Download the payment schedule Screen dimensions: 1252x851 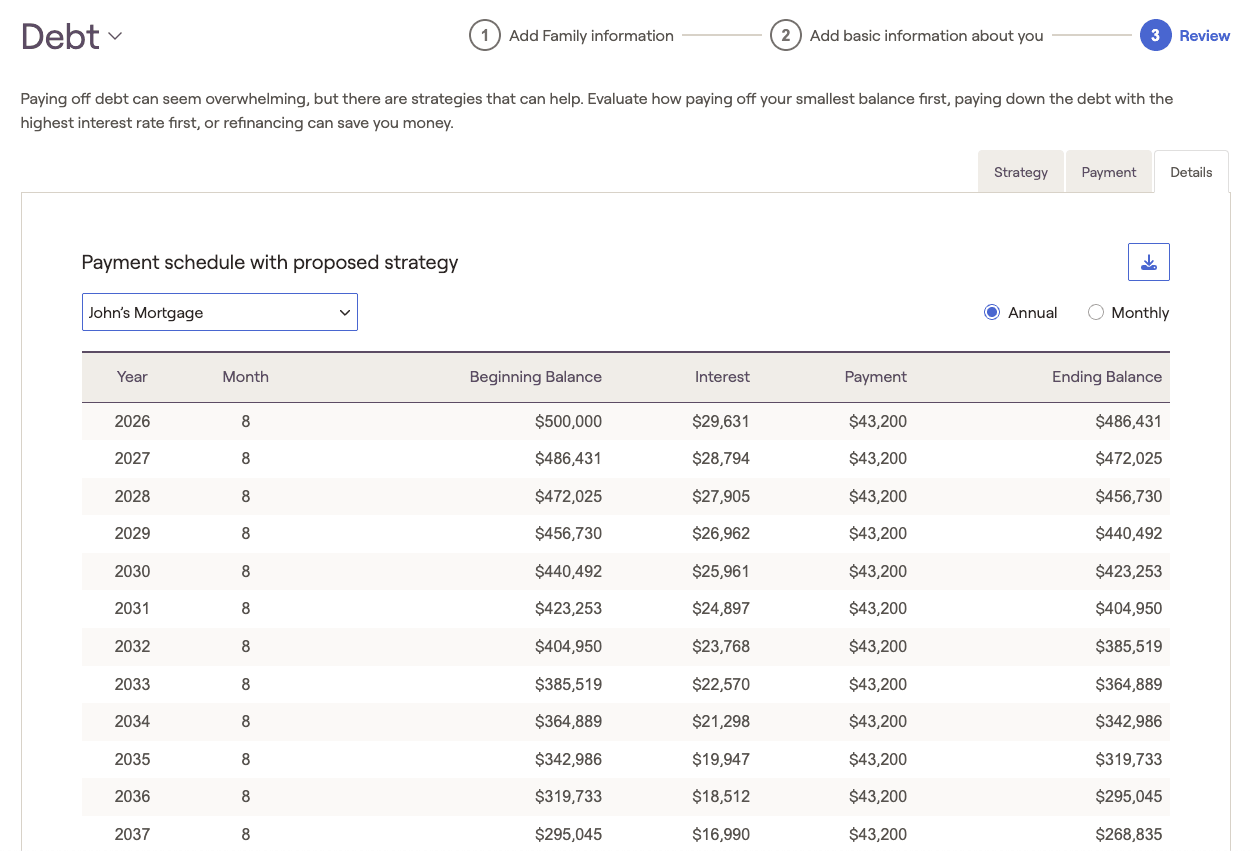[1148, 262]
